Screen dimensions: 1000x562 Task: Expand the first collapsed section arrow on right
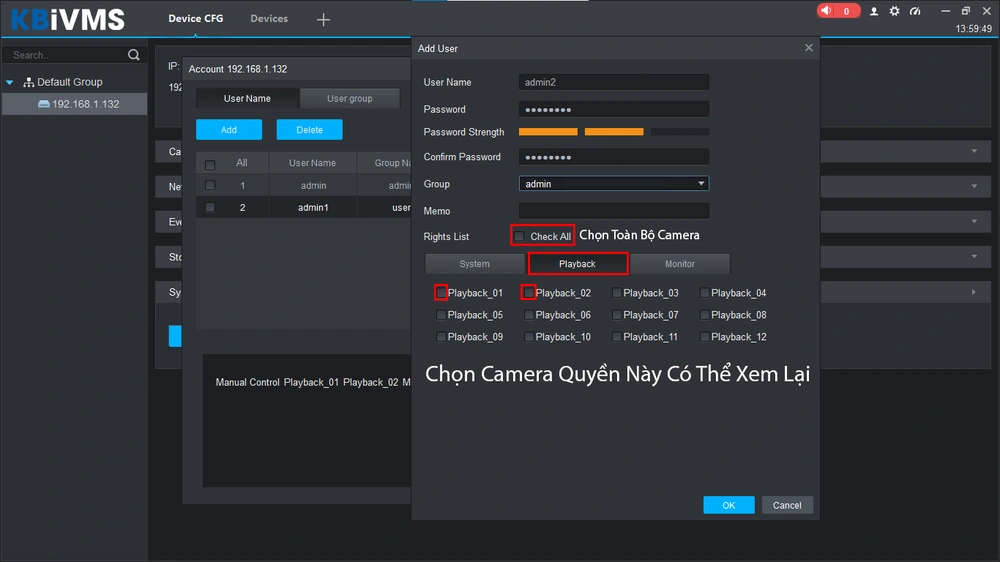pyautogui.click(x=974, y=151)
